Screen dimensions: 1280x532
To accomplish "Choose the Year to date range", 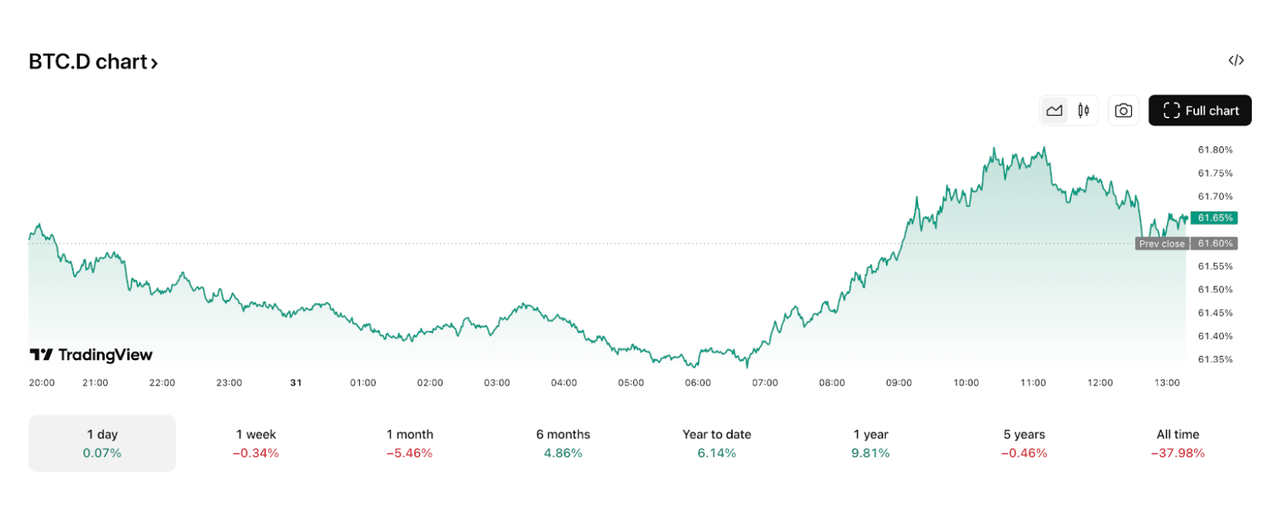I will click(x=716, y=443).
